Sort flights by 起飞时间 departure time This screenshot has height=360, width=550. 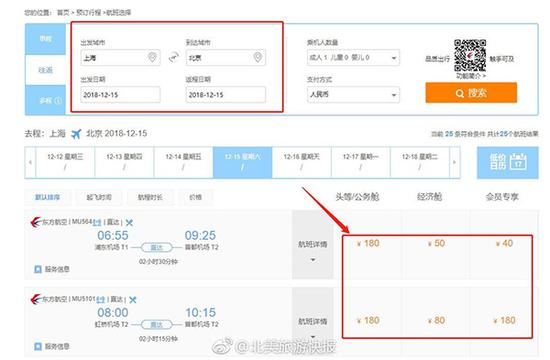pos(99,197)
